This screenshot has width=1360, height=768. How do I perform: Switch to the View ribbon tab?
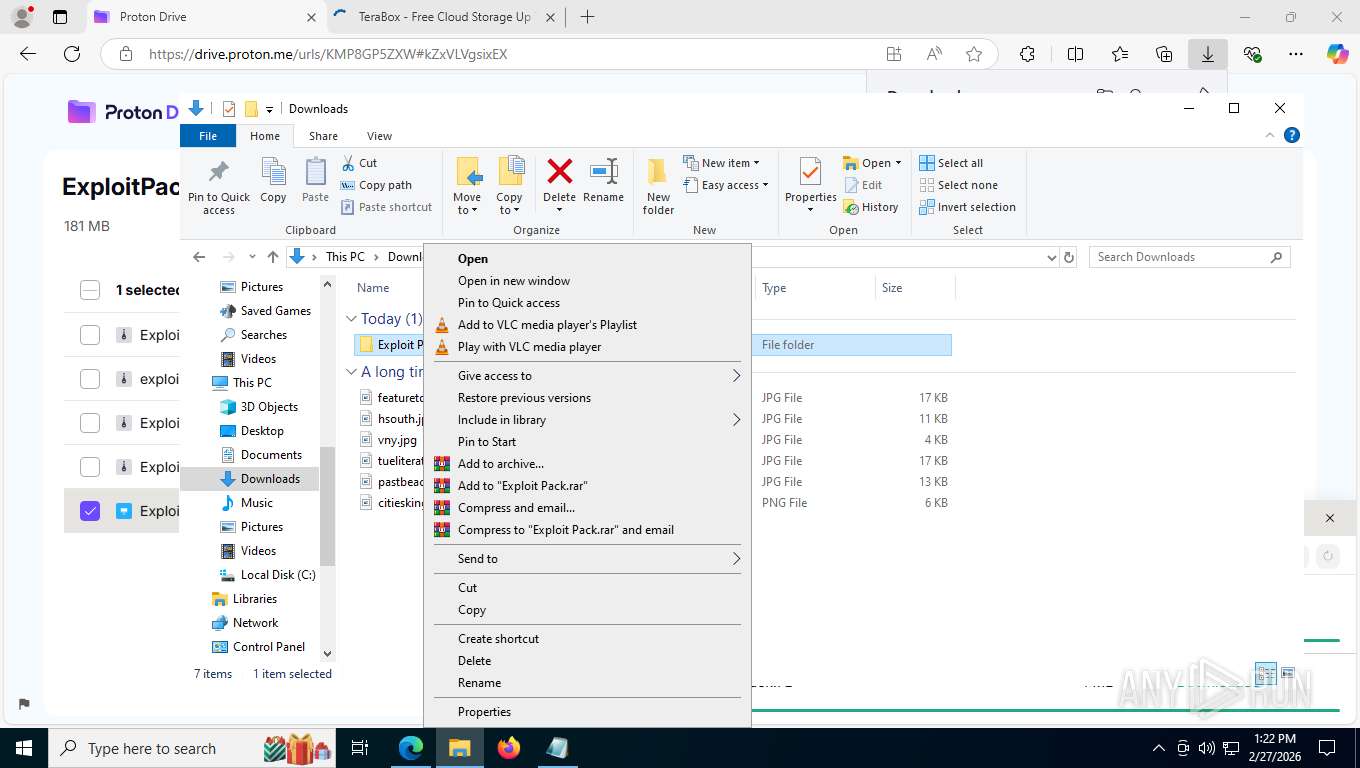click(379, 136)
